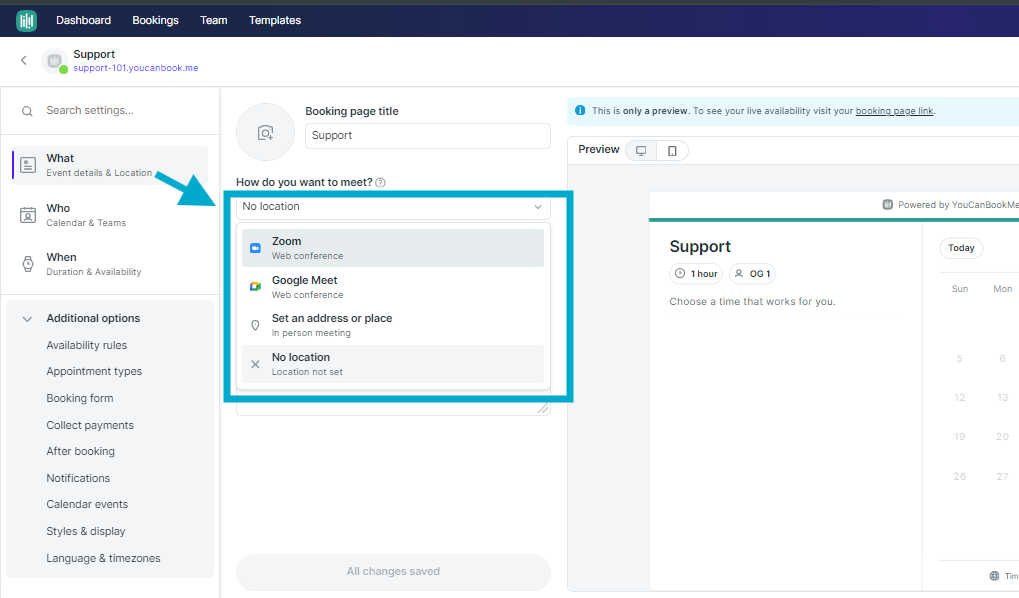Open Collect payments settings
Viewport: 1019px width, 598px height.
tap(90, 425)
